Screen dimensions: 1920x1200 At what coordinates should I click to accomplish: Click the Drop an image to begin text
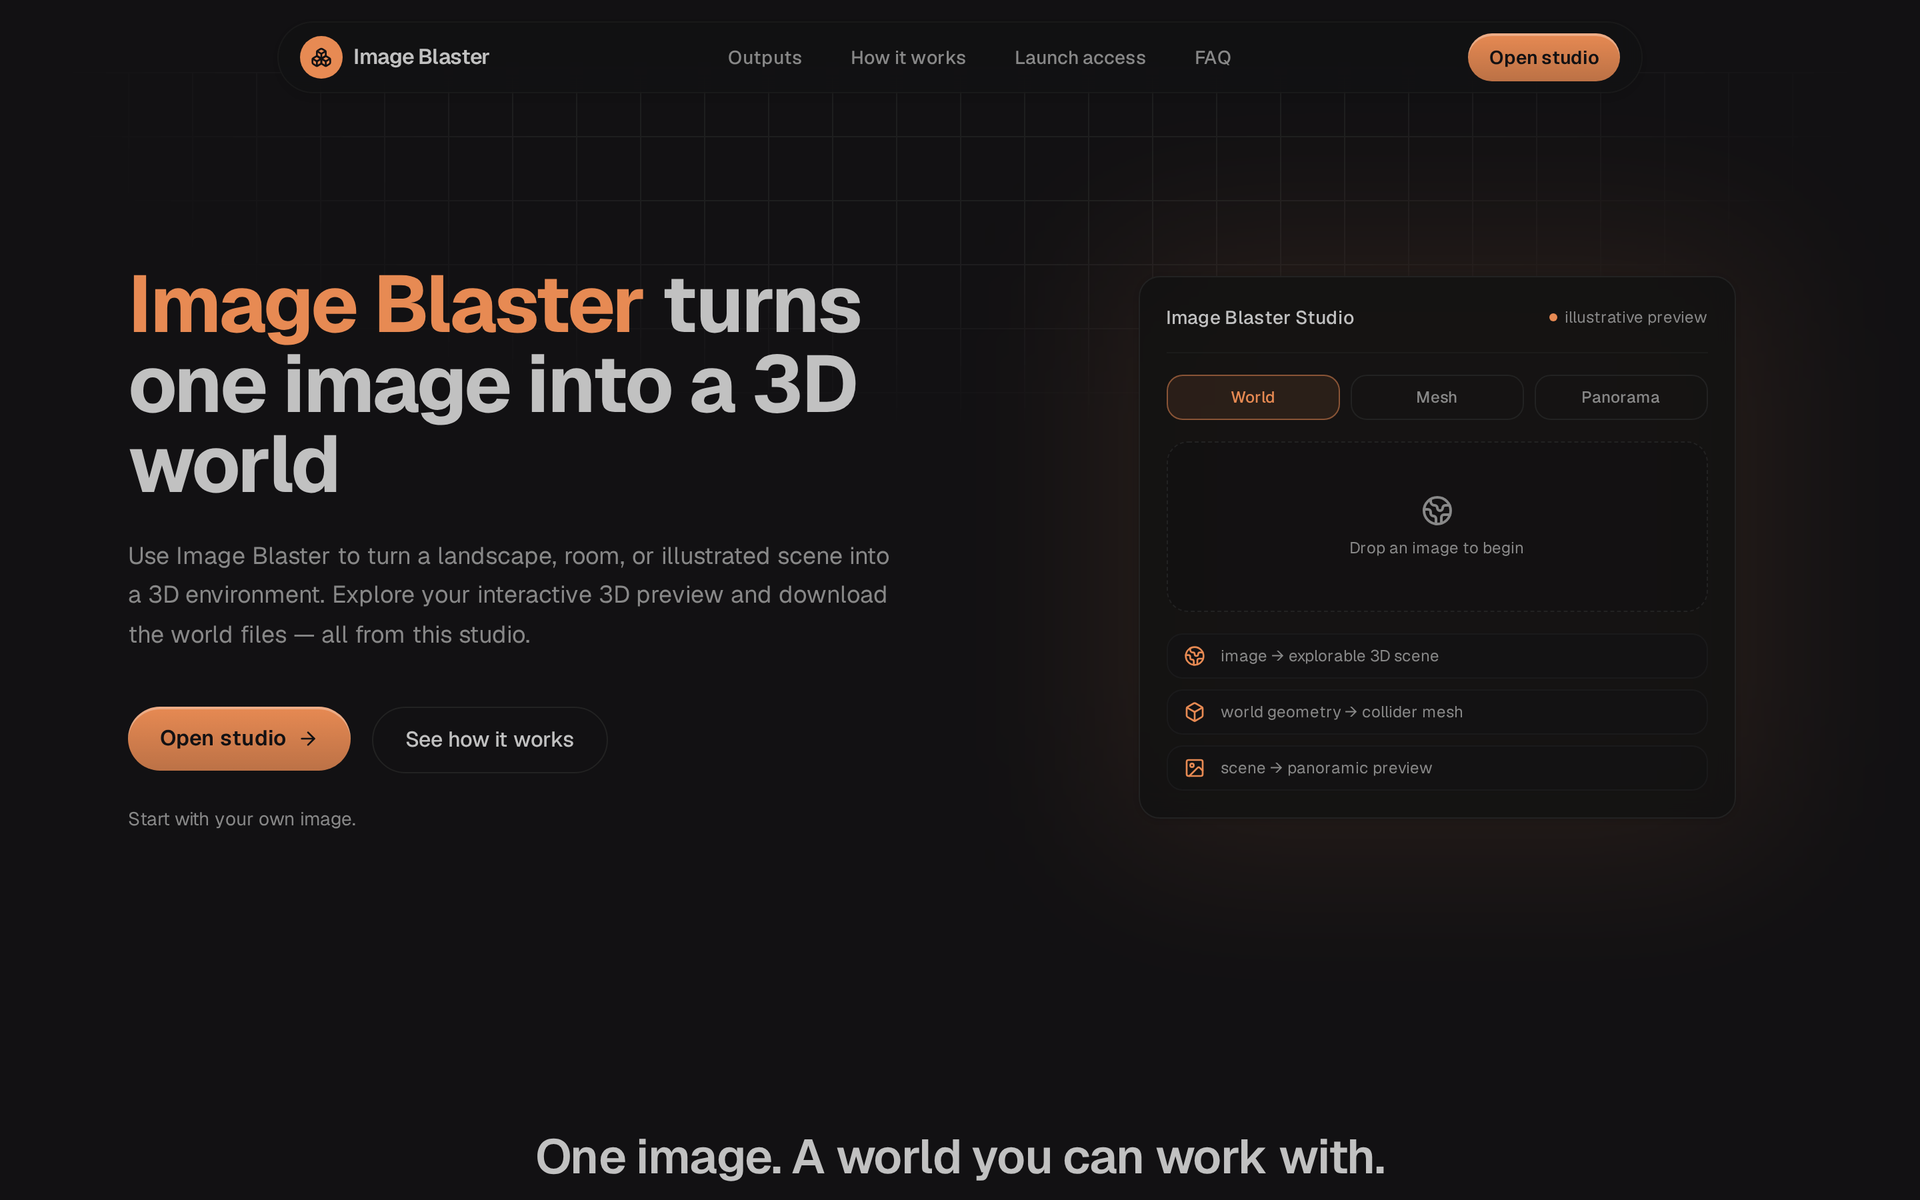(x=1437, y=548)
